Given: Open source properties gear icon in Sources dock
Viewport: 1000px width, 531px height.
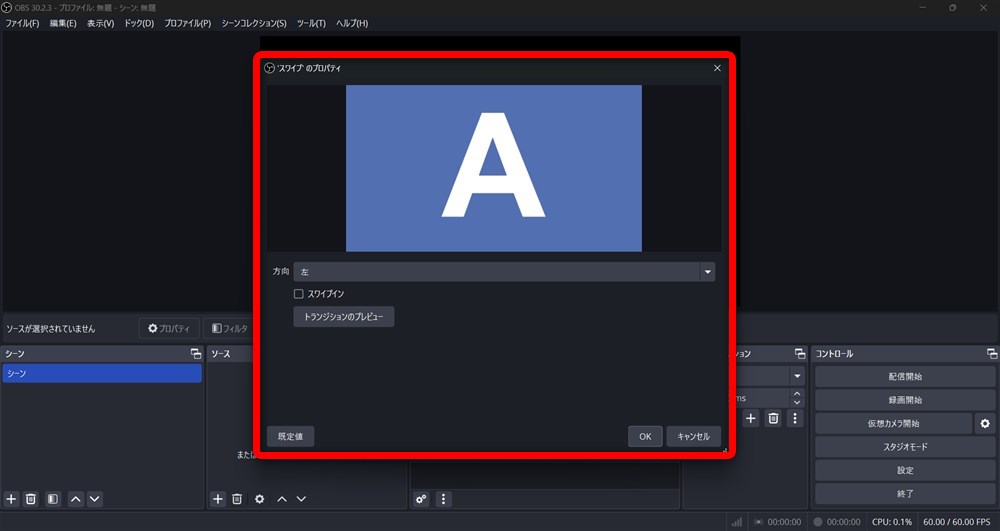Looking at the screenshot, I should (259, 498).
